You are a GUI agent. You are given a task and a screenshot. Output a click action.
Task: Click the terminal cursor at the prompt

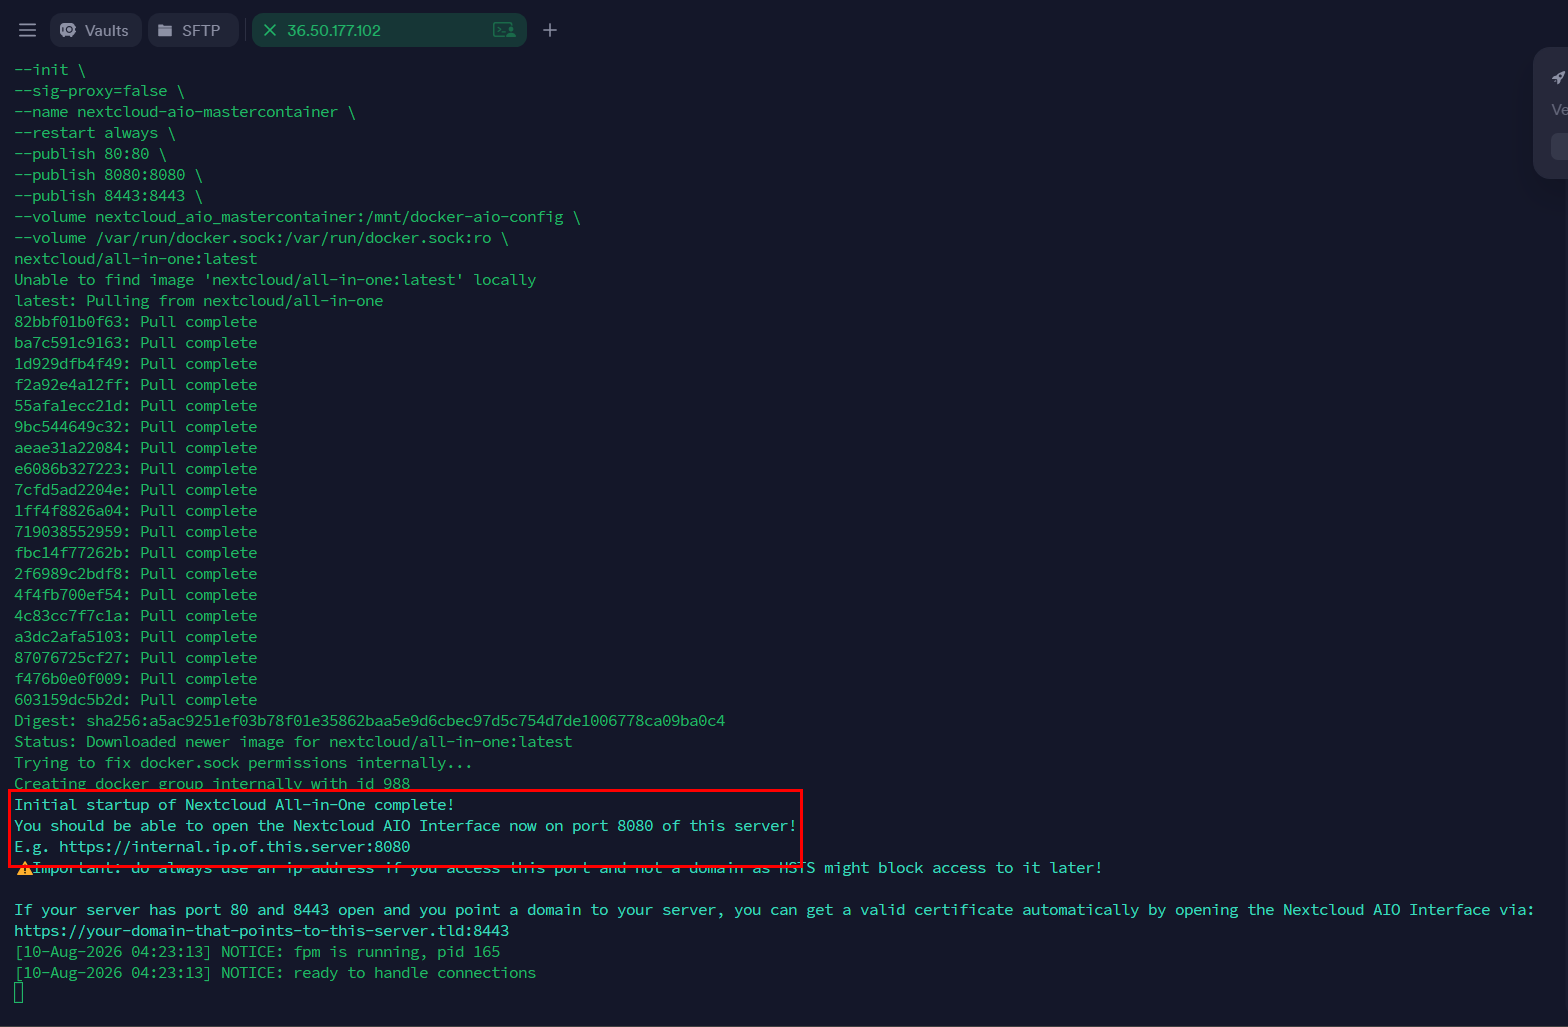[x=18, y=992]
